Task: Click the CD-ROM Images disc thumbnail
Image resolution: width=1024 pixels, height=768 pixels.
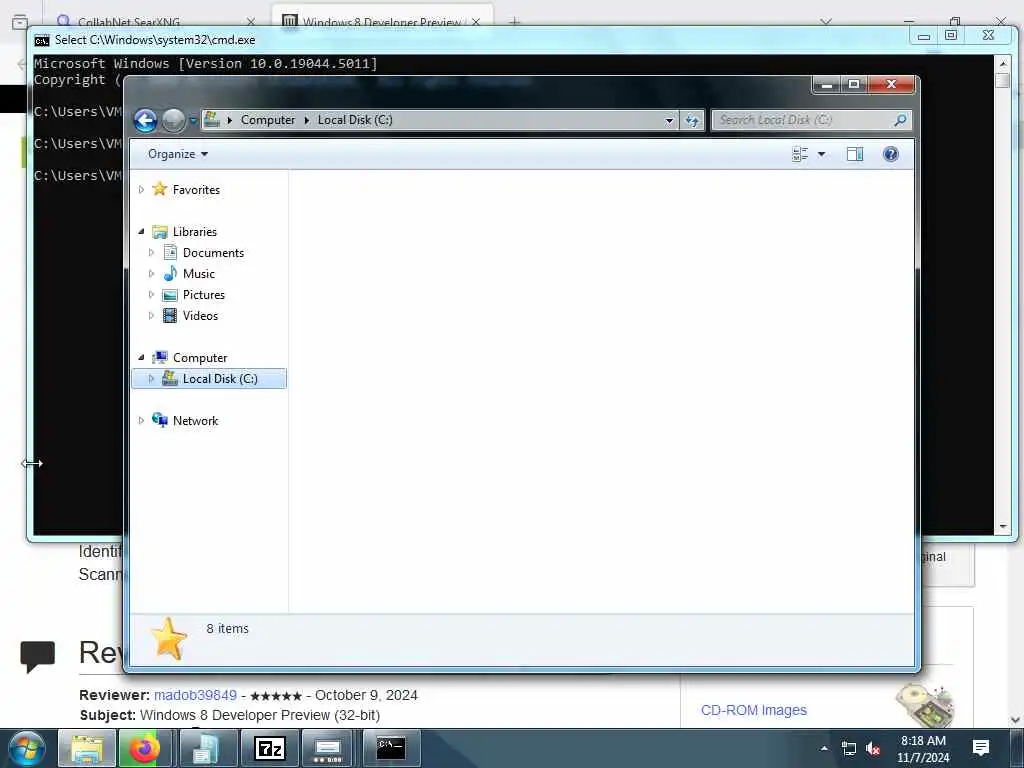Action: 925,705
